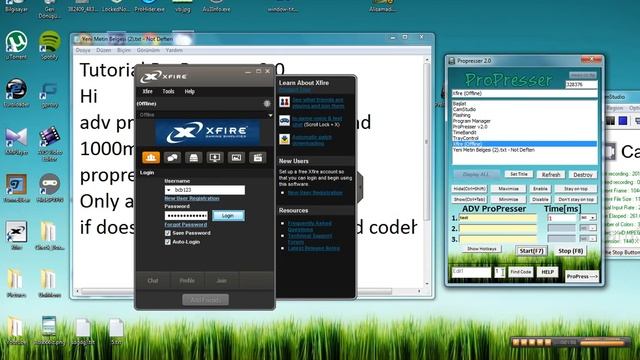Open the Xfire screenshots tab icon

pyautogui.click(x=236, y=158)
